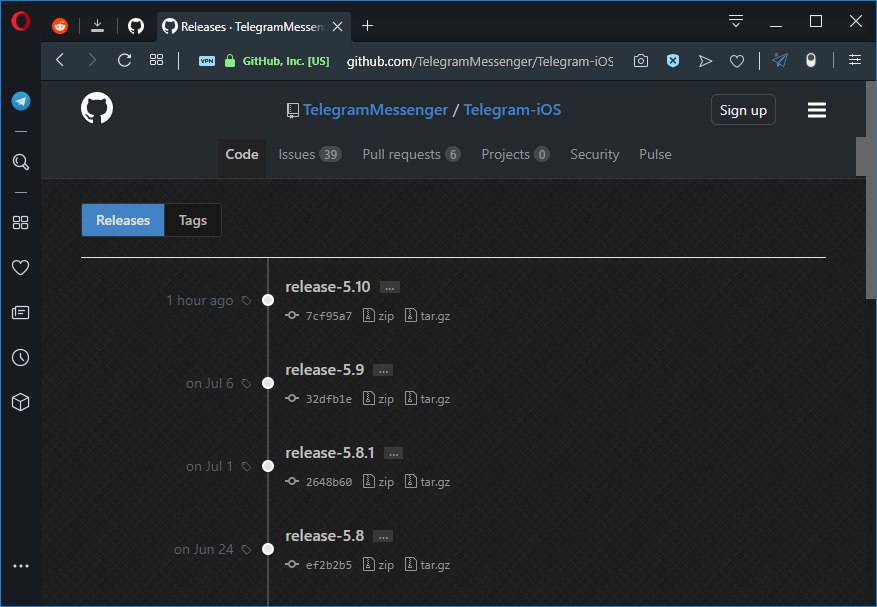Download release-5.9 zip archive
The height and width of the screenshot is (607, 877).
pos(378,398)
